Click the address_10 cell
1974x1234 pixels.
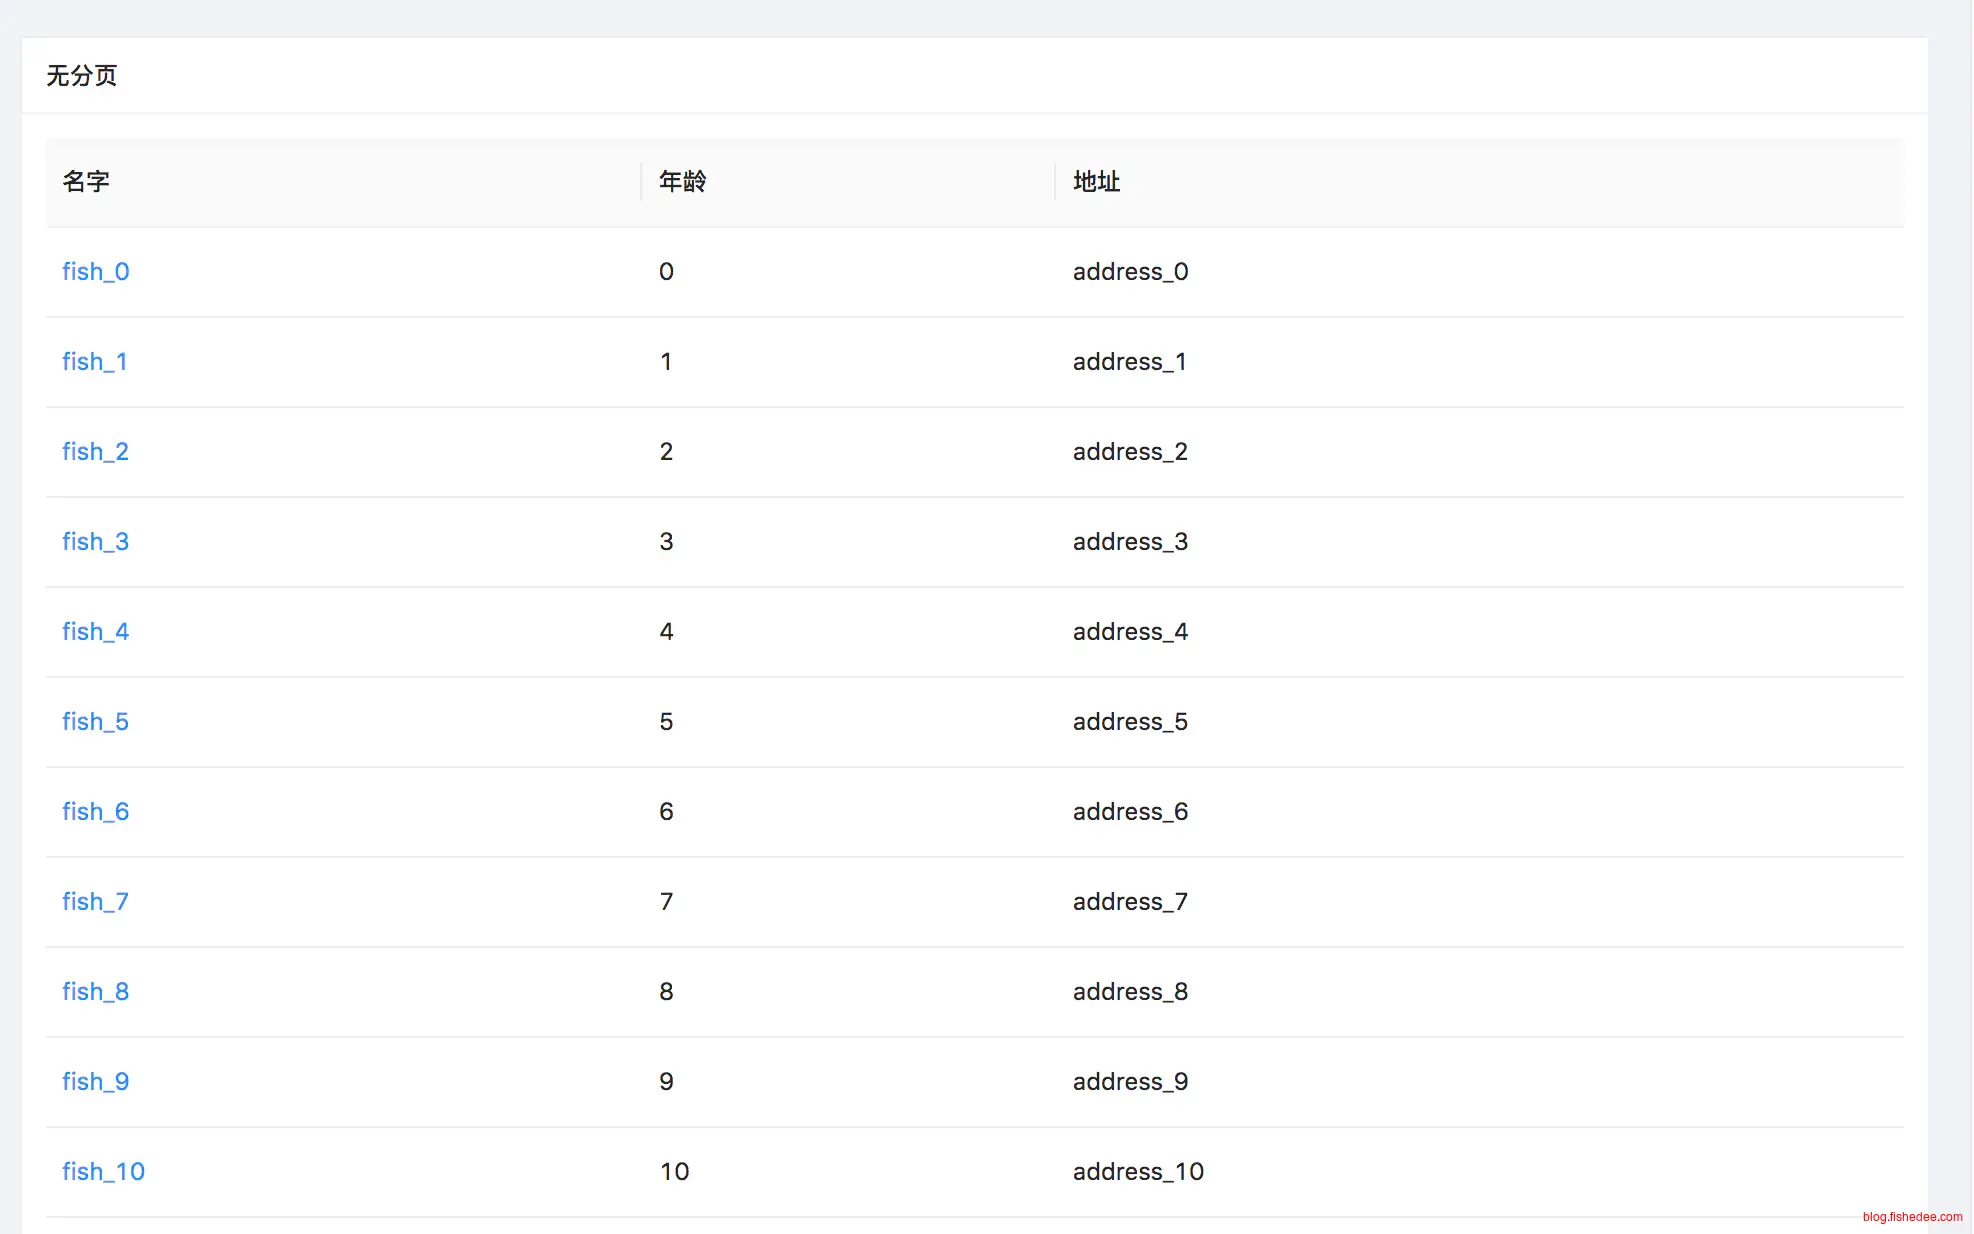pos(1138,1172)
